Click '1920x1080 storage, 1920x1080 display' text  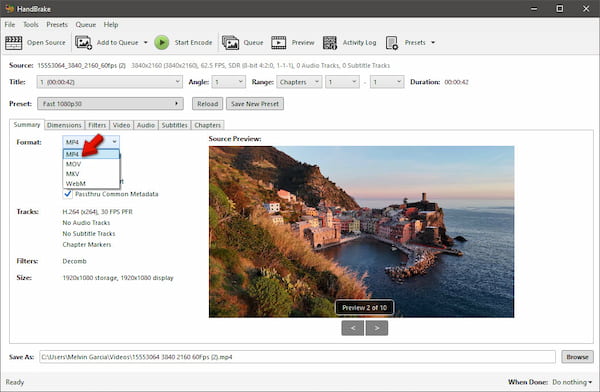[x=118, y=278]
